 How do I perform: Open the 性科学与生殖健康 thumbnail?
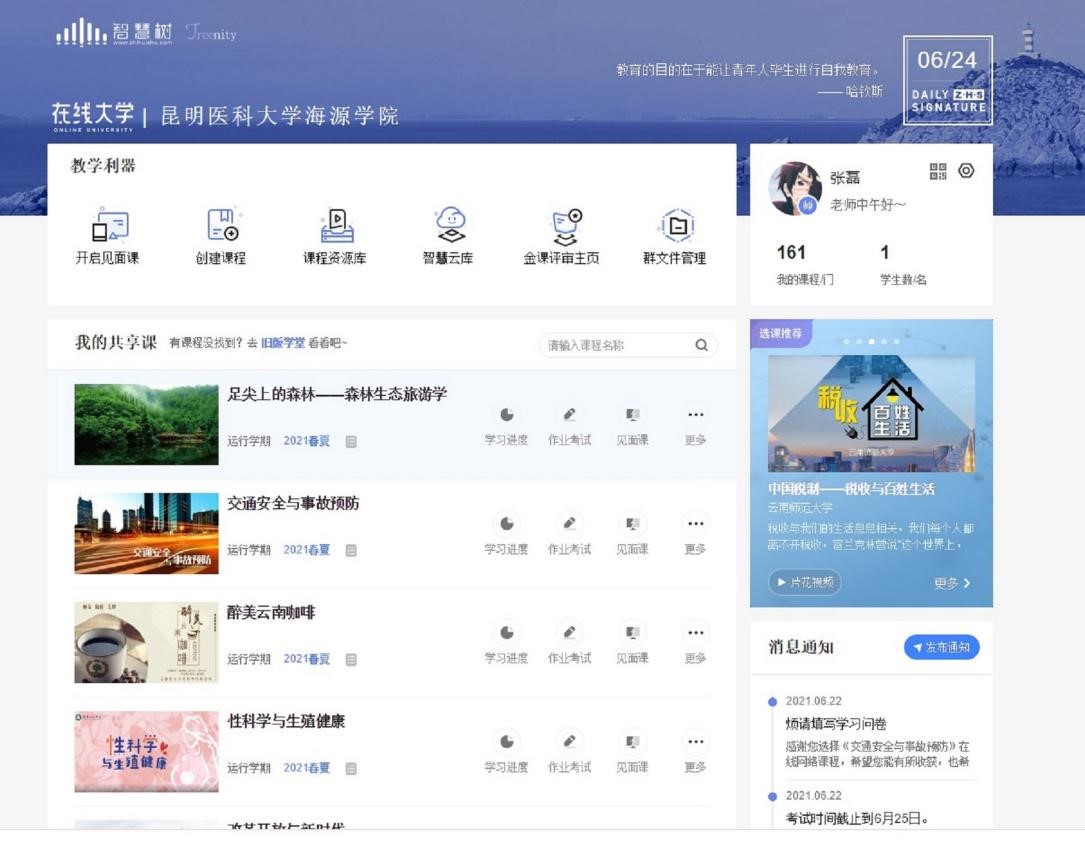pos(146,752)
